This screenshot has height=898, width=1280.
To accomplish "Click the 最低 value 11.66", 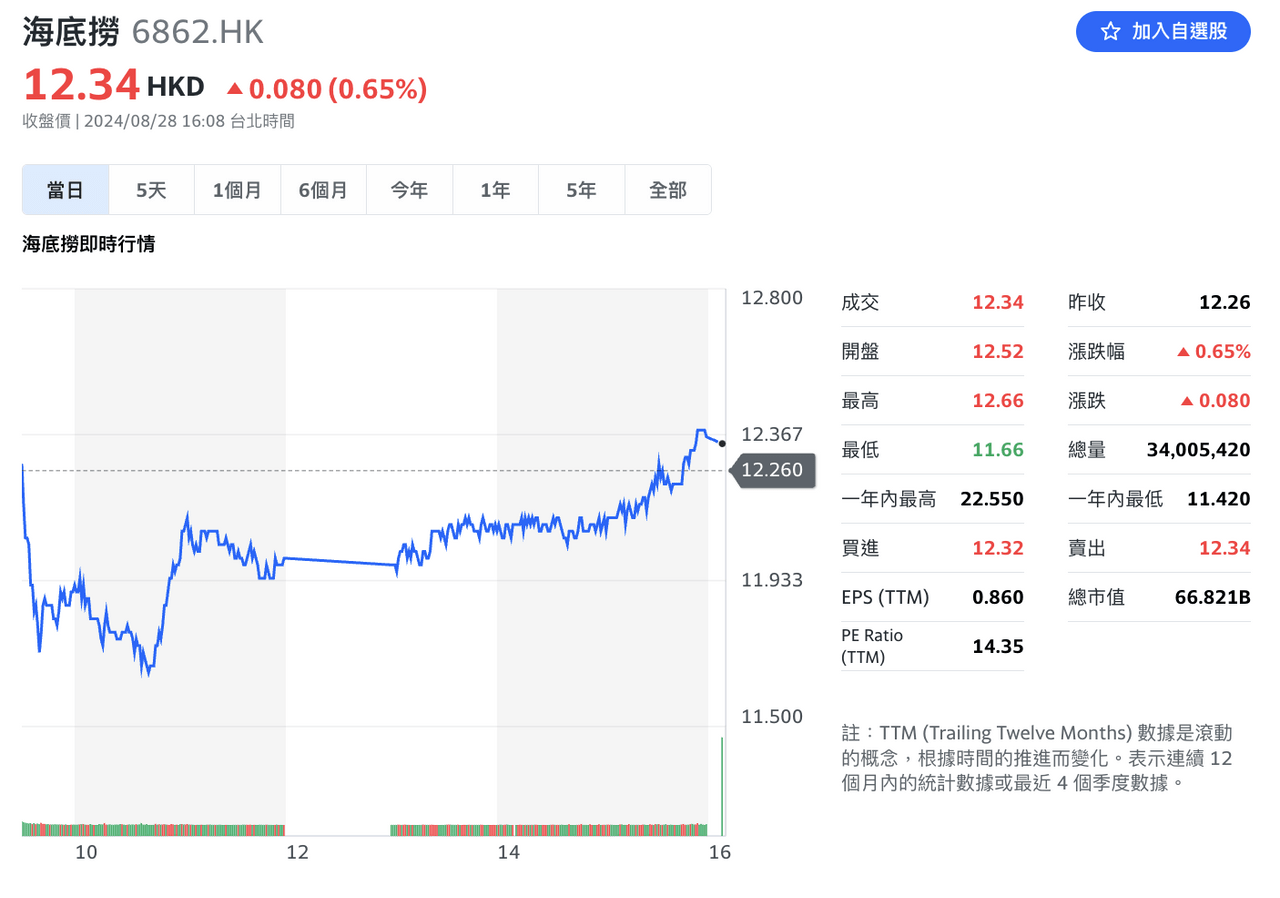I will (998, 449).
